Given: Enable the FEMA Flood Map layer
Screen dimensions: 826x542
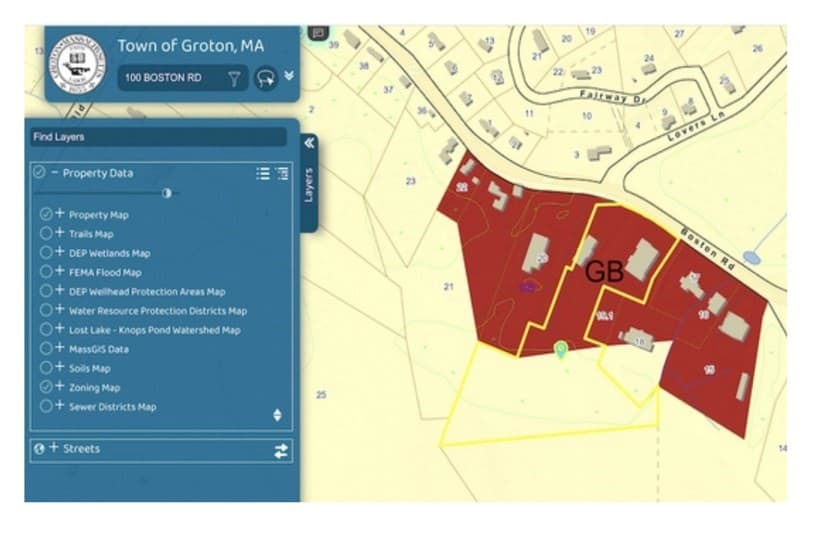Looking at the screenshot, I should tap(46, 271).
